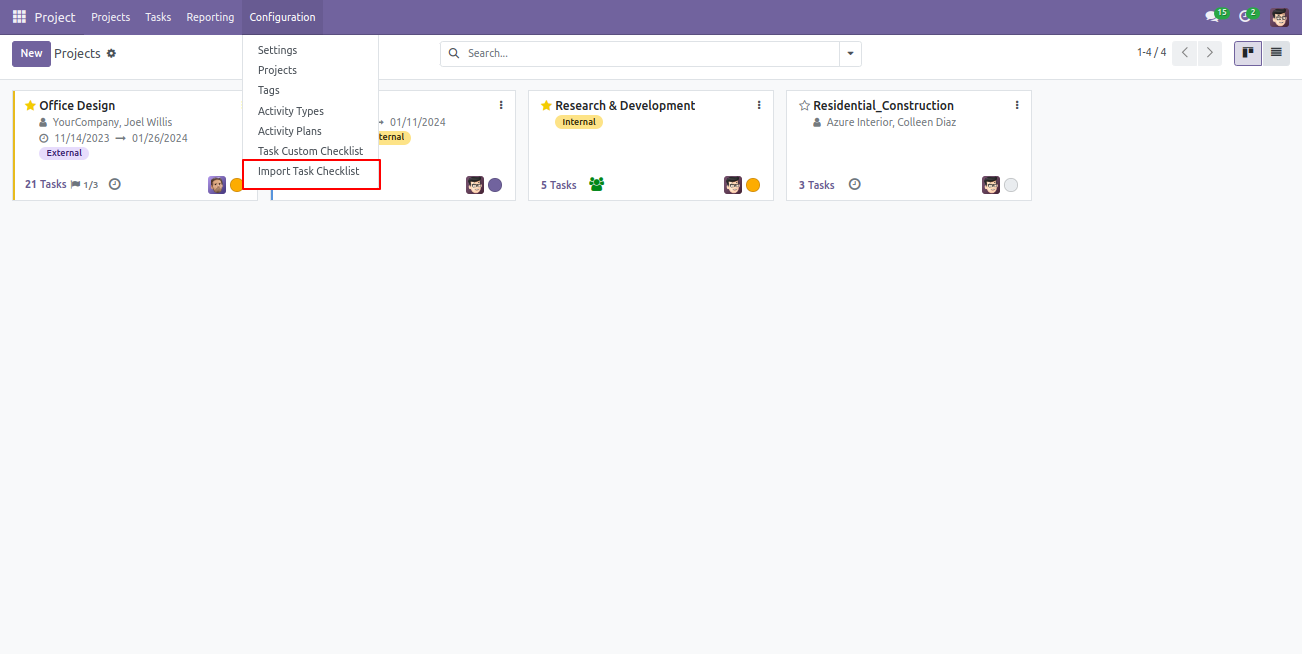Open the second project card's options menu
This screenshot has width=1302, height=654.
501,105
